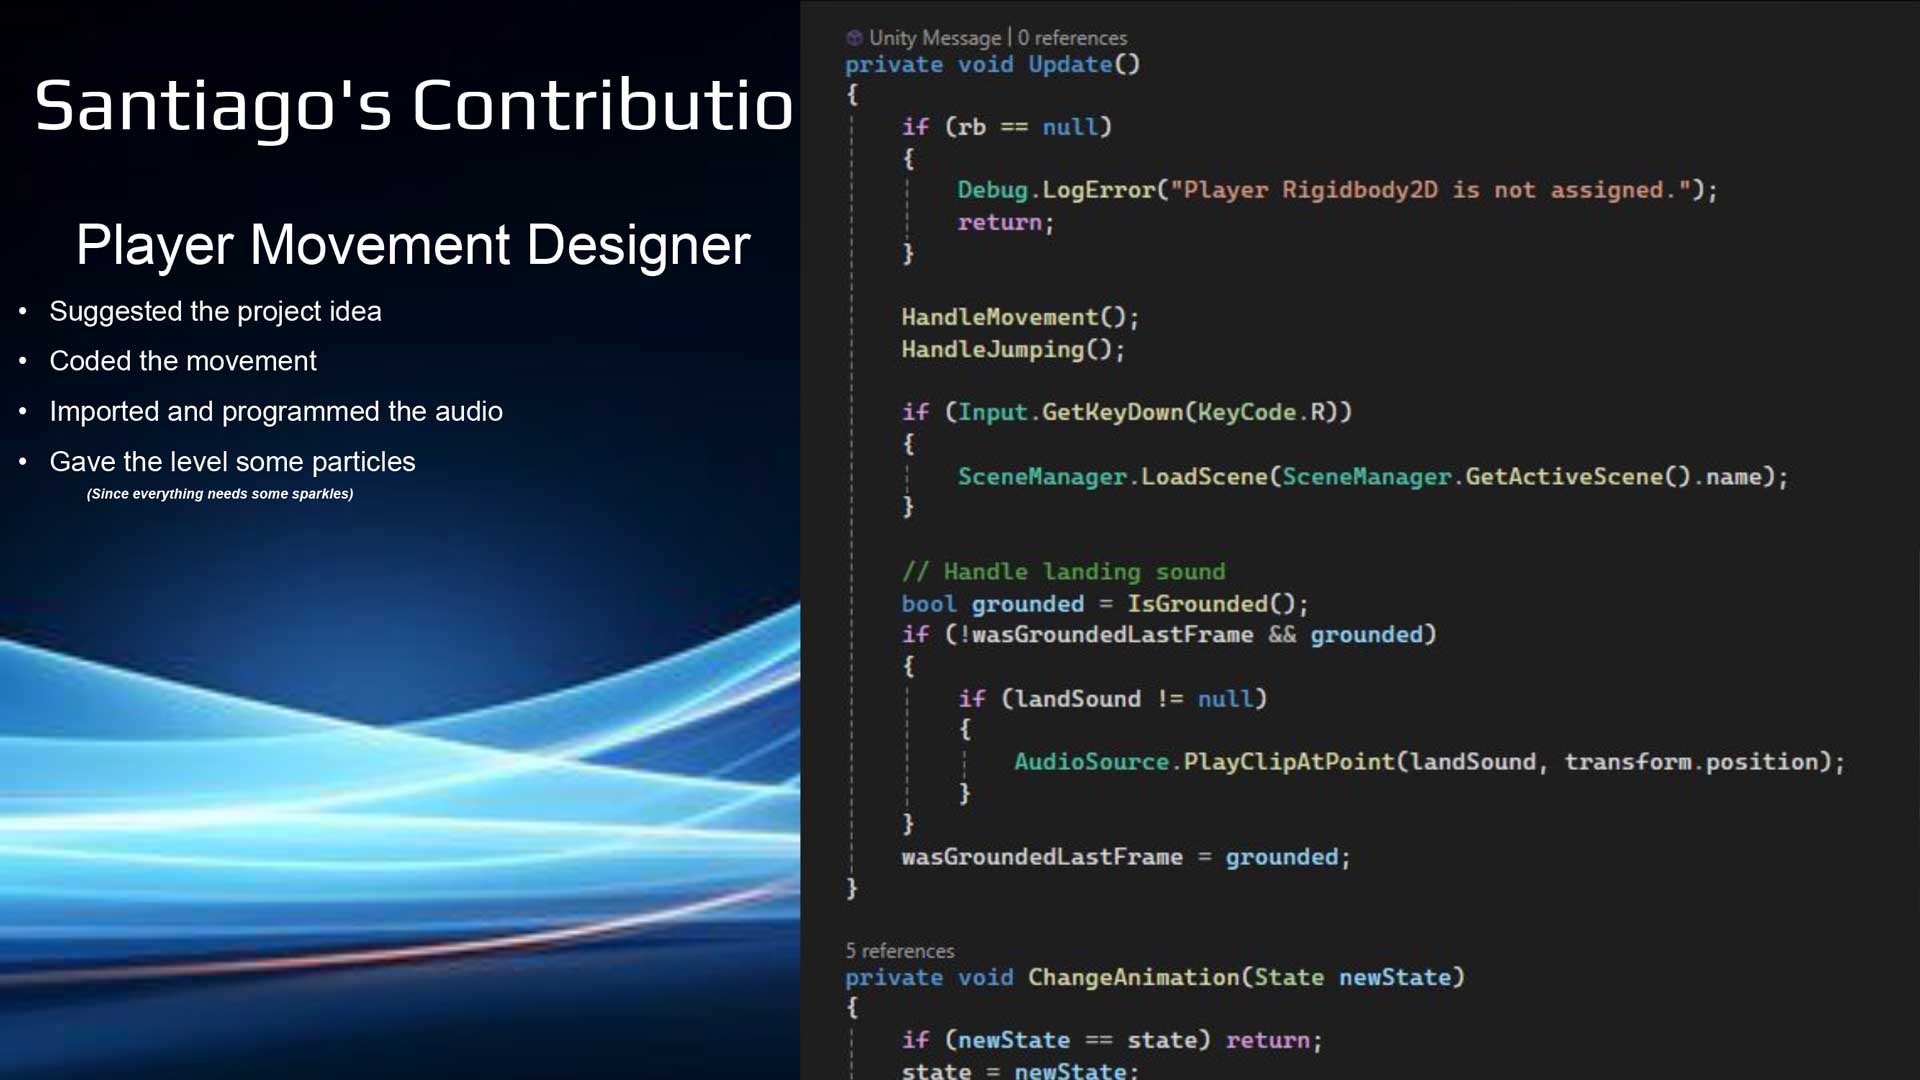Viewport: 1920px width, 1080px height.
Task: Click 'Imported and programmed the audio' bullet
Action: [276, 412]
